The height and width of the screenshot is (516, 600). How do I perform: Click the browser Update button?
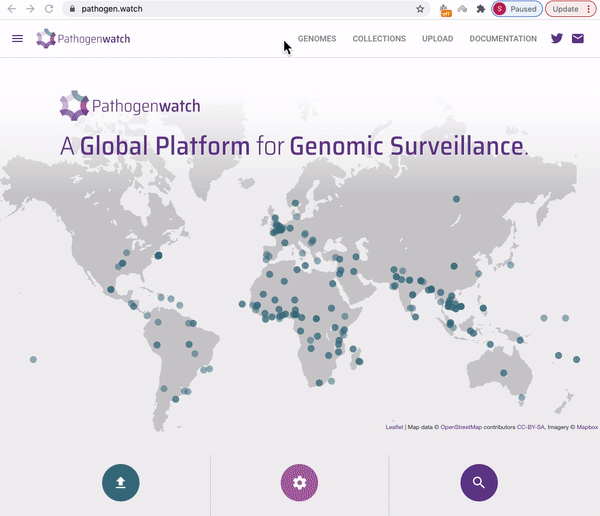pyautogui.click(x=565, y=9)
